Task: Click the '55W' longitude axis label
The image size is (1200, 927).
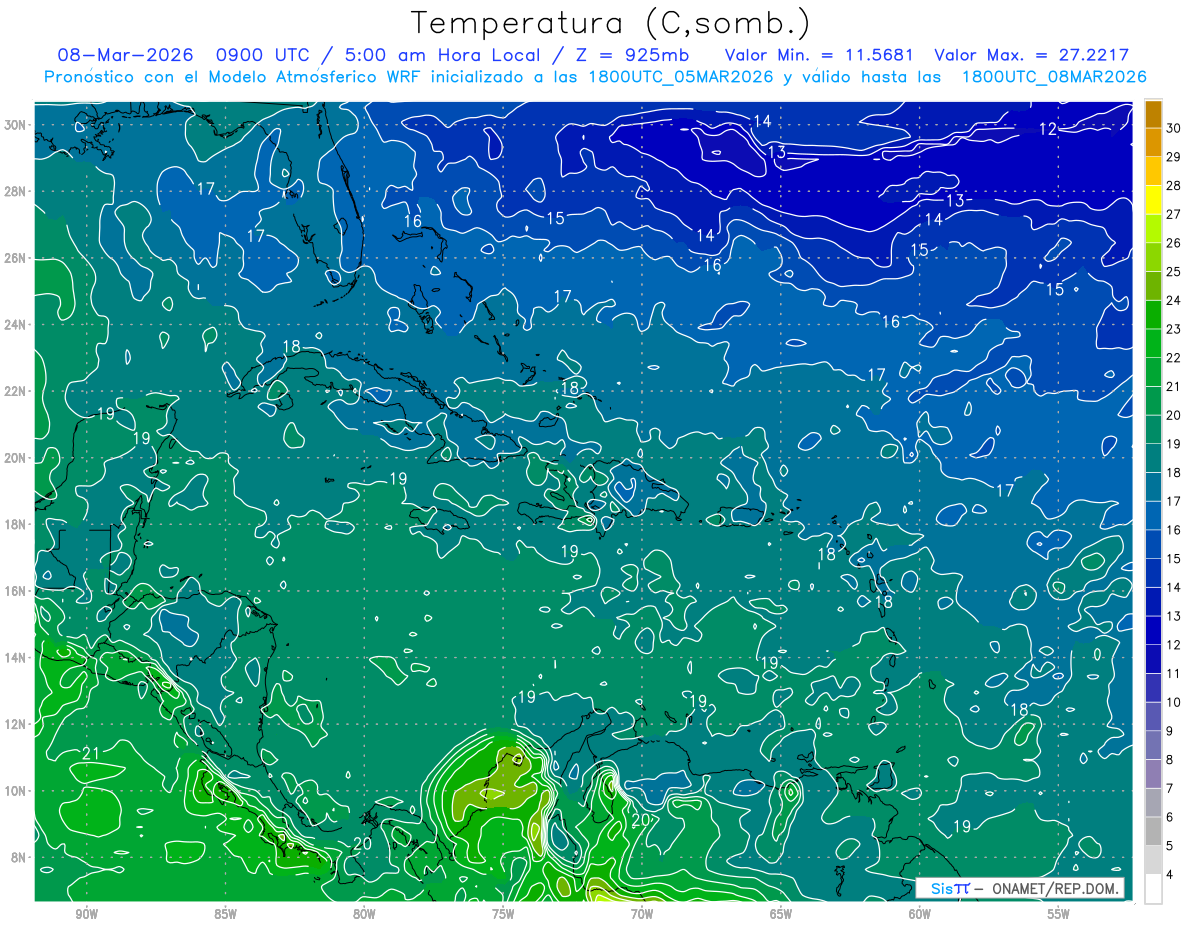Action: click(x=1059, y=915)
